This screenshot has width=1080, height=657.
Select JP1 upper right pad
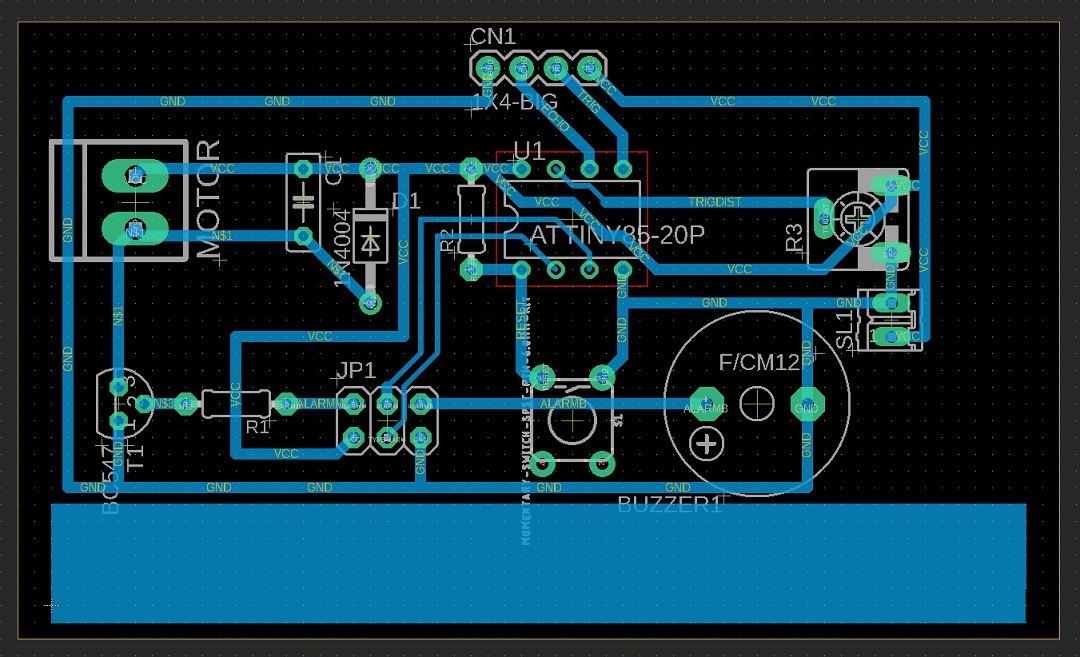point(421,404)
